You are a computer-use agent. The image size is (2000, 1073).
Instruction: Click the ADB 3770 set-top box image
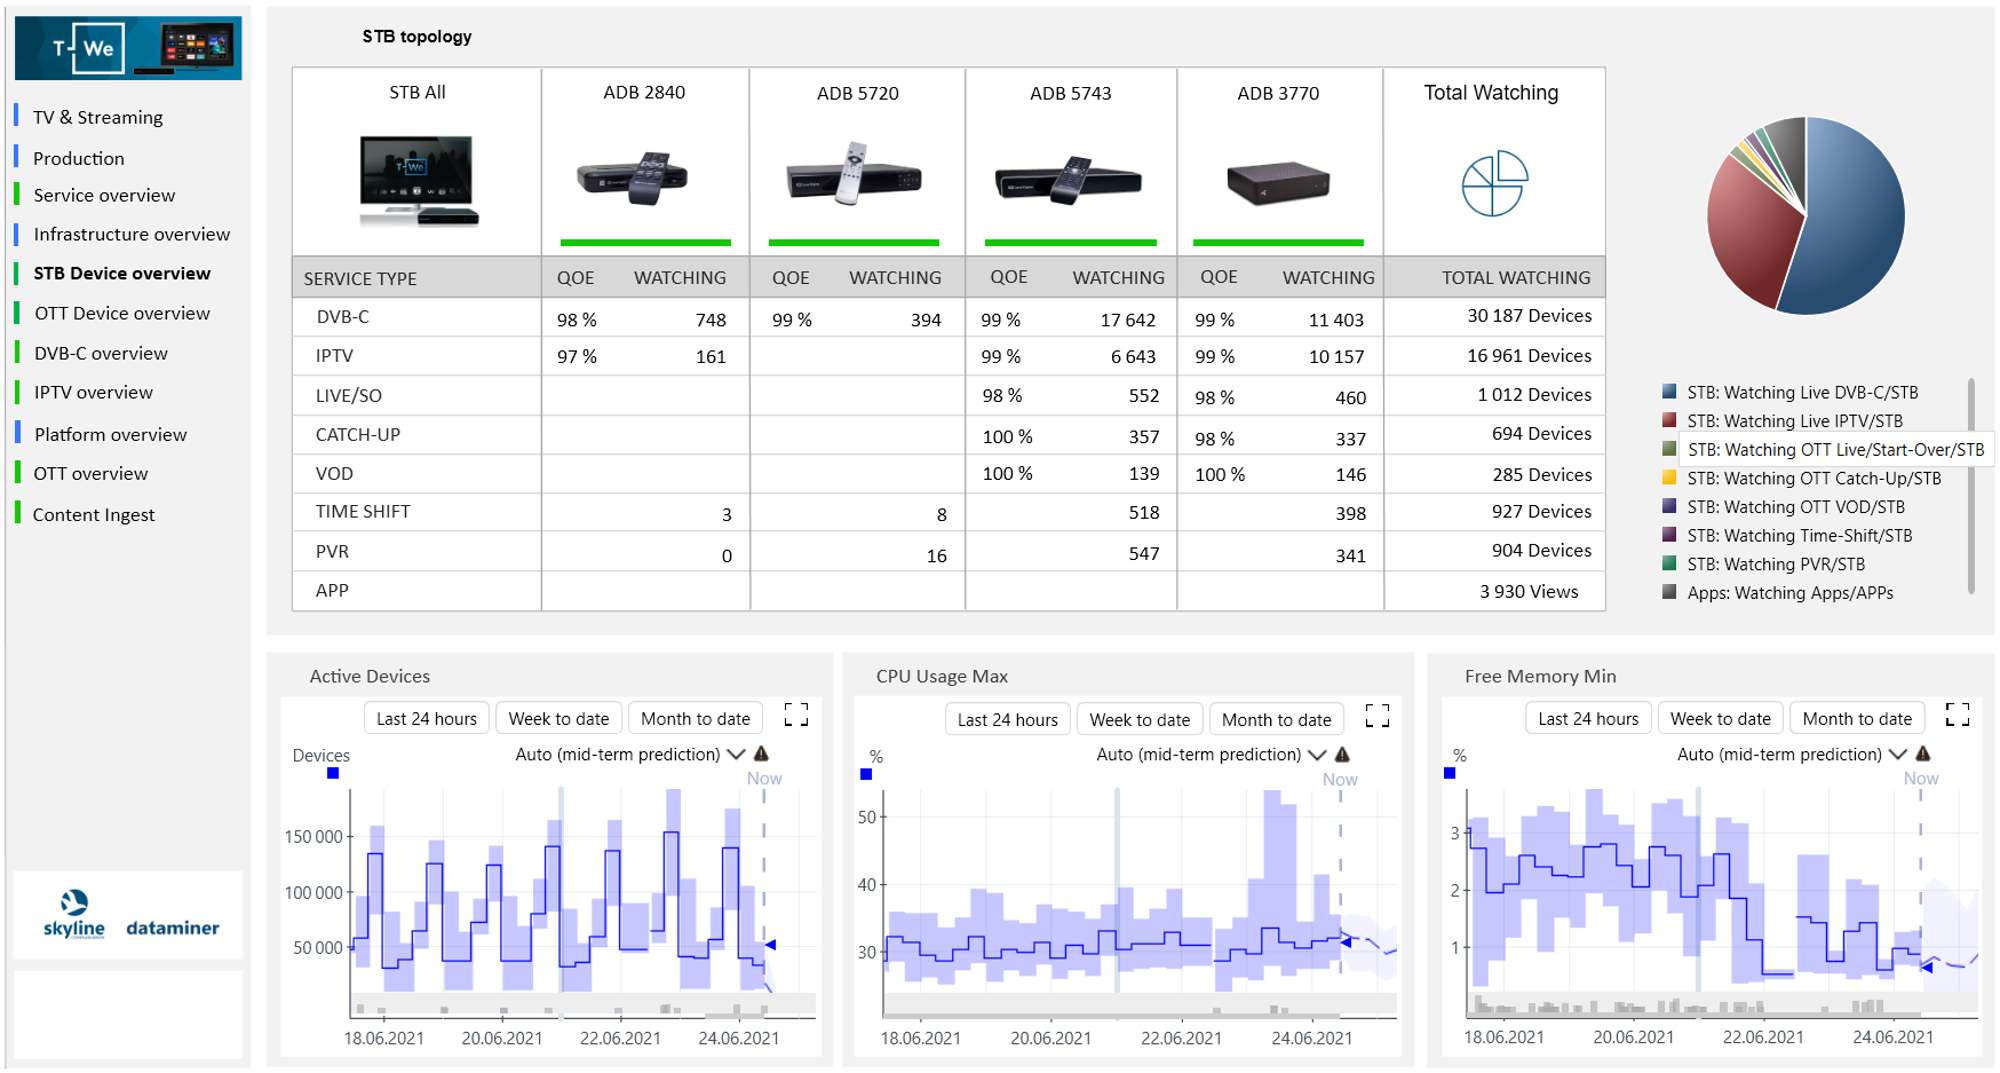click(x=1278, y=182)
